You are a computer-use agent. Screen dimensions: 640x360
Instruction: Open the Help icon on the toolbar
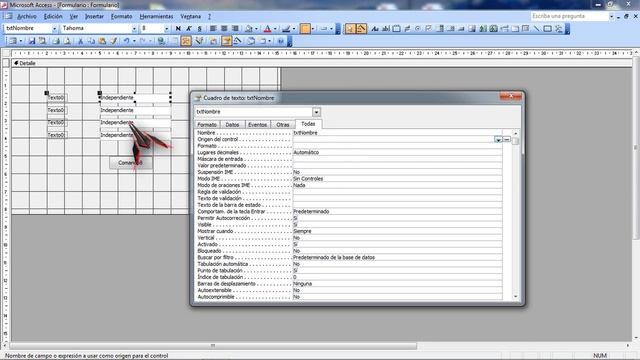point(281,41)
